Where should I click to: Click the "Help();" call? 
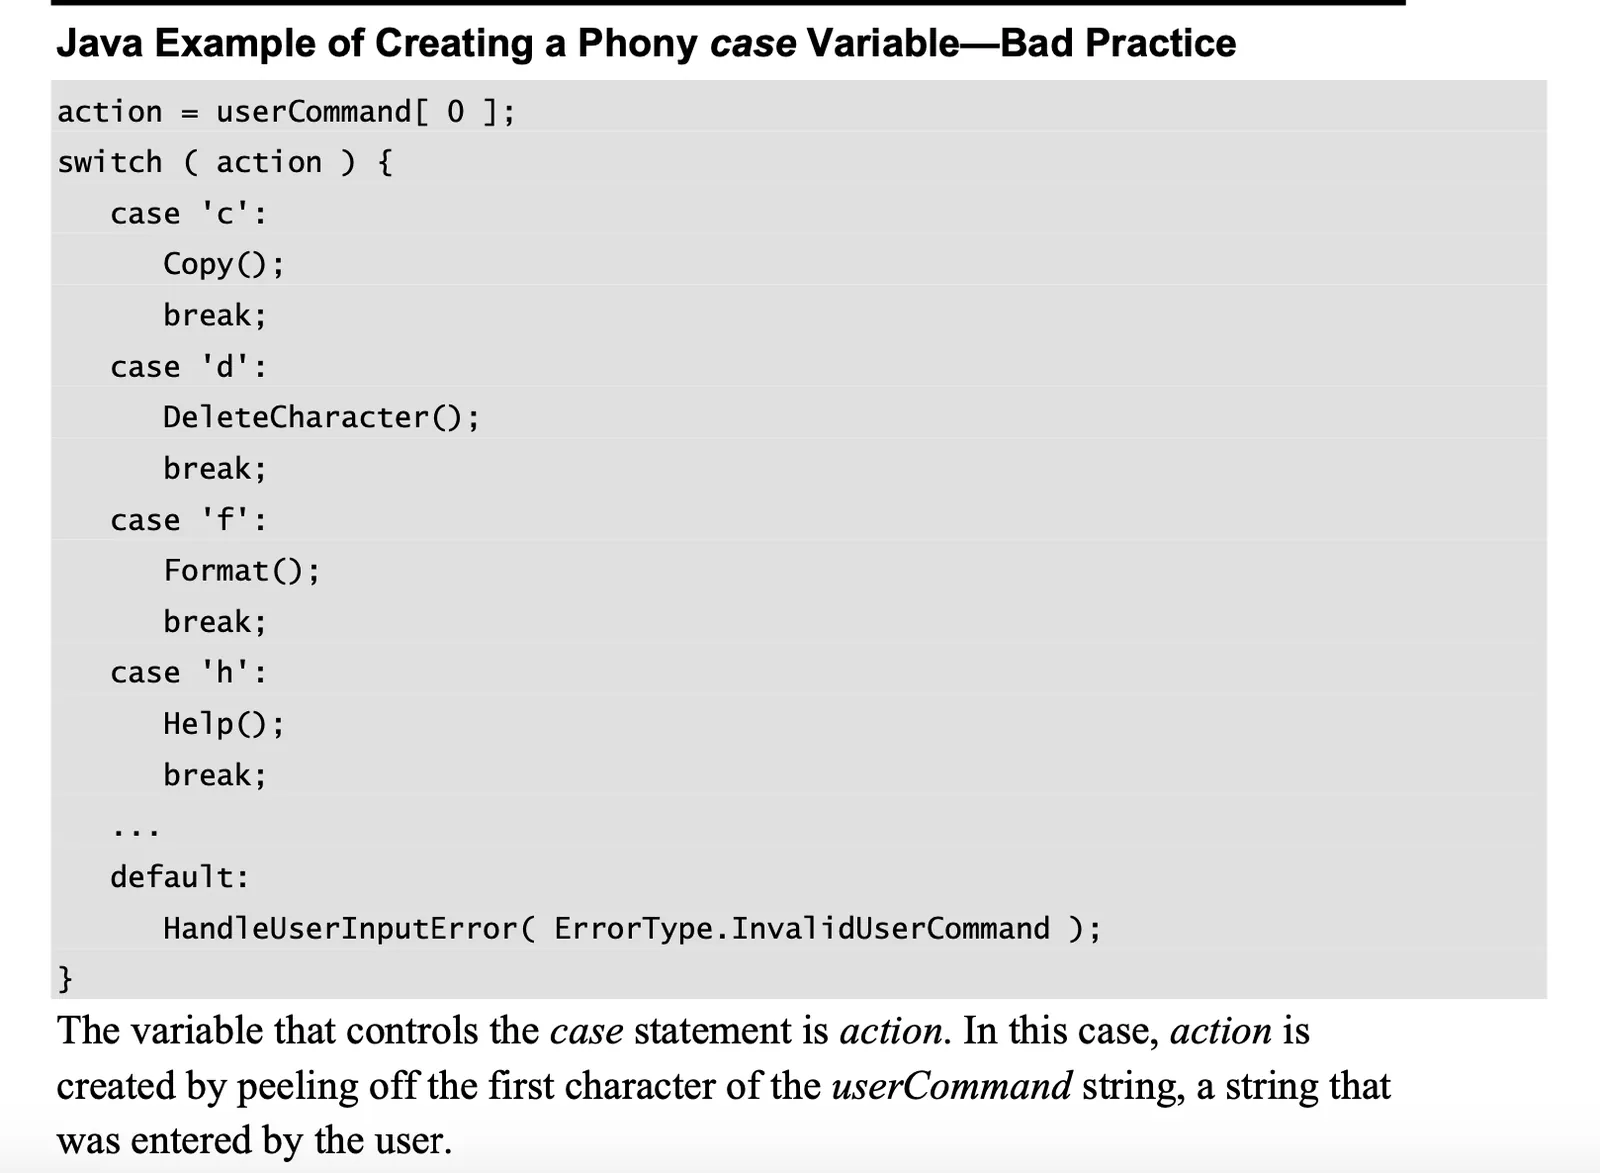[224, 723]
